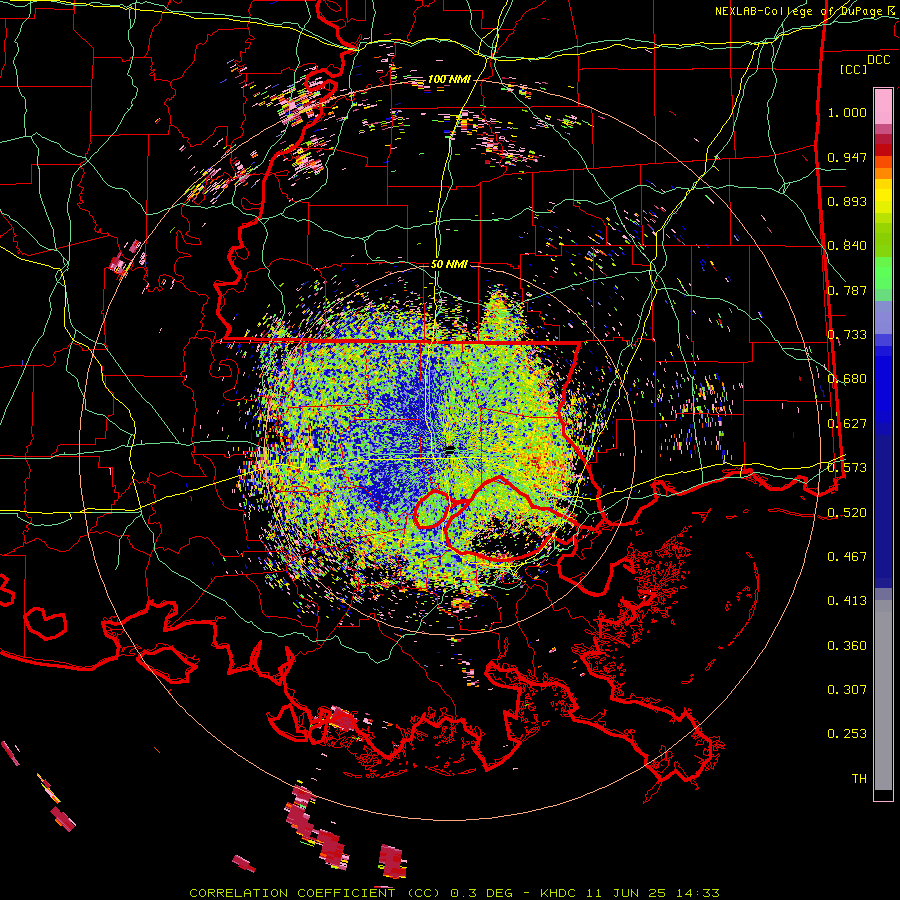Click the 0.680 value on the color scale
Image resolution: width=900 pixels, height=900 pixels.
point(847,379)
